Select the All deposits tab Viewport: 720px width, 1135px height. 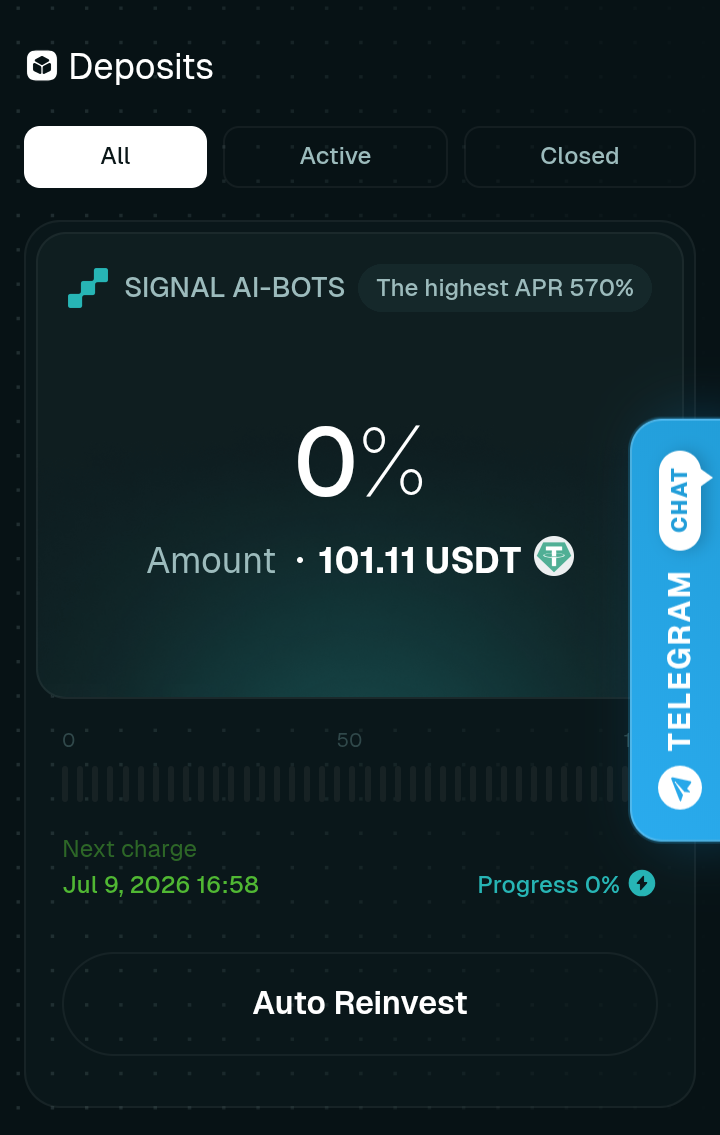[x=116, y=156]
